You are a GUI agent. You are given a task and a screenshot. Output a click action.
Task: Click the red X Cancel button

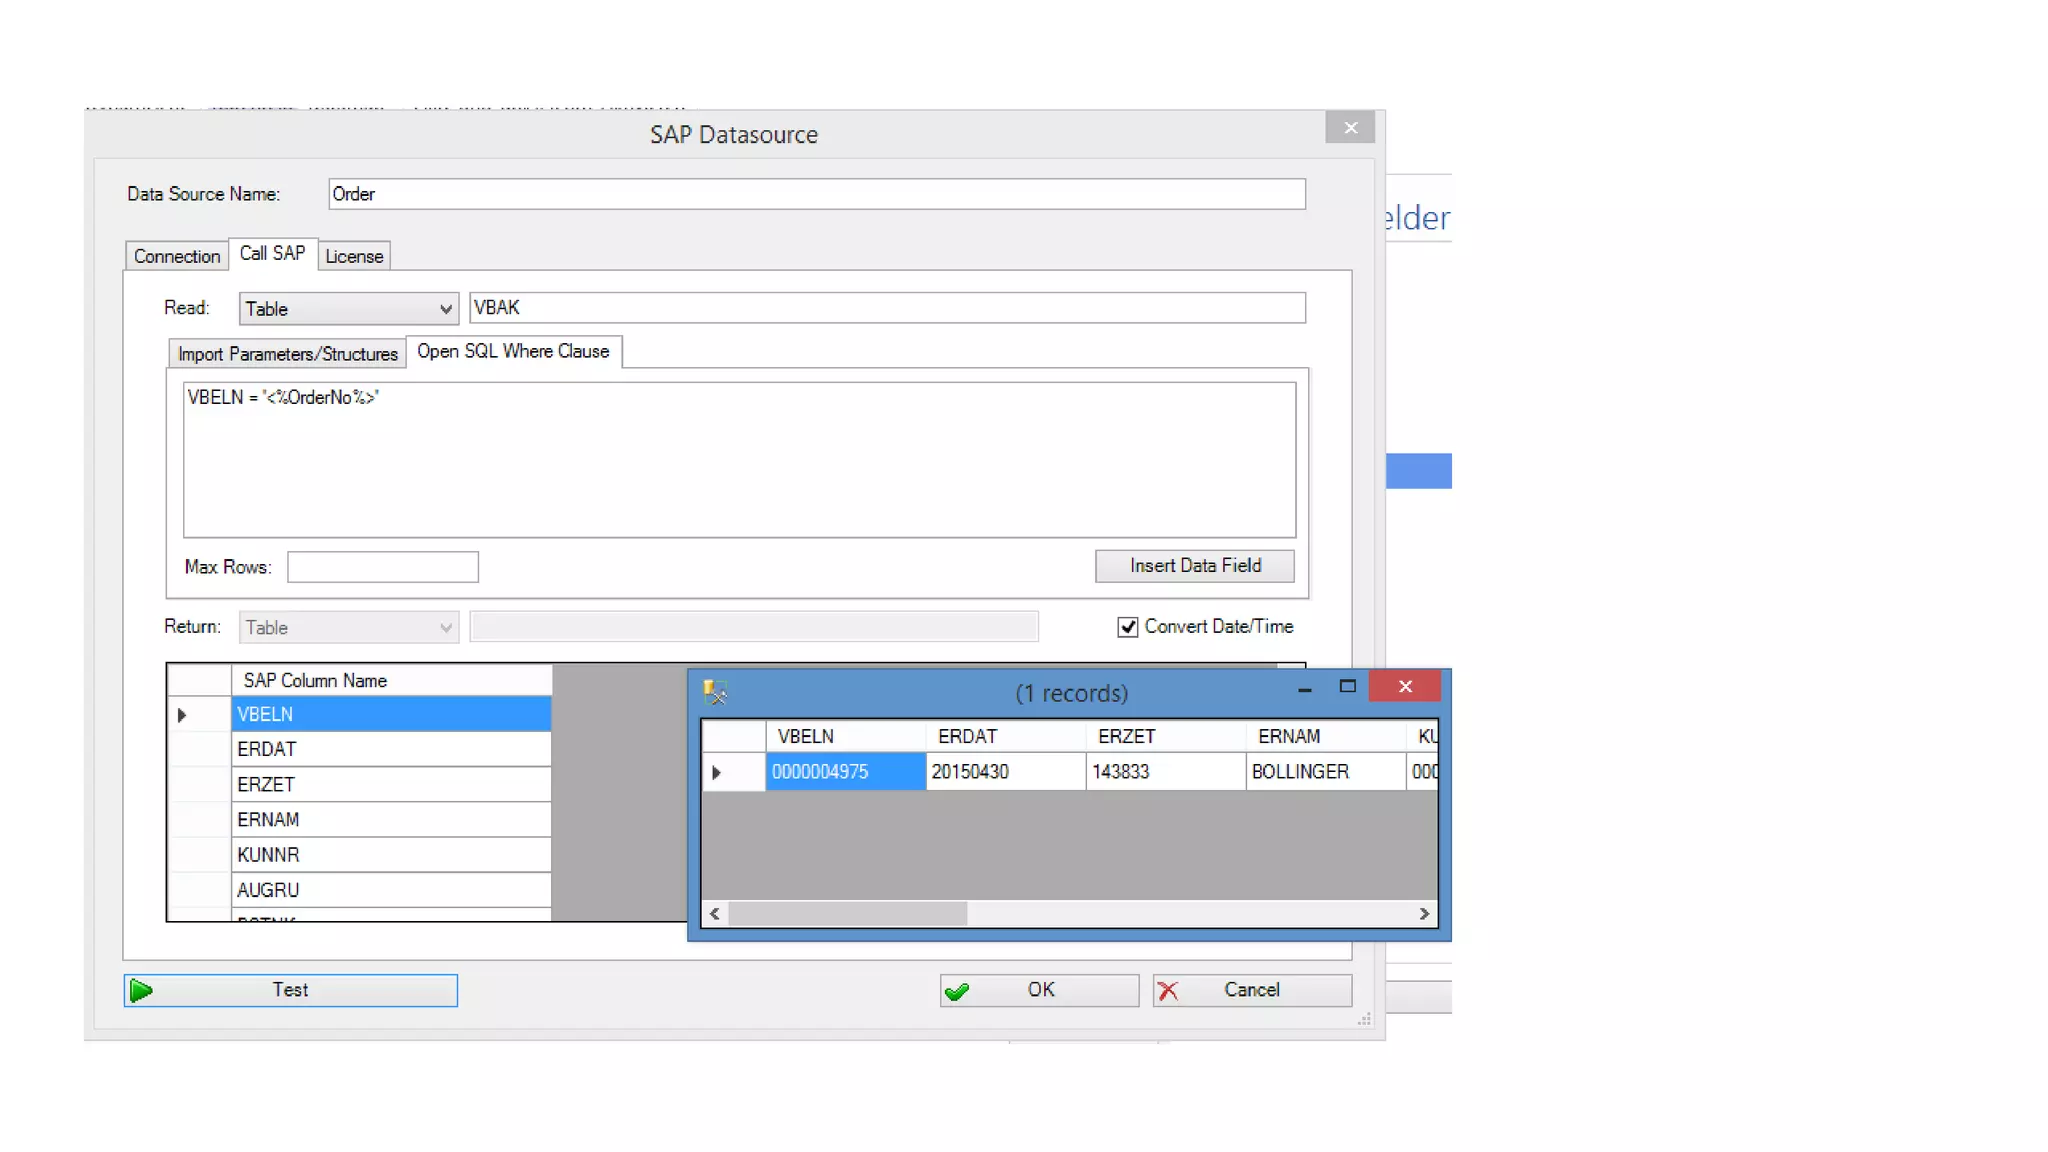[1251, 990]
